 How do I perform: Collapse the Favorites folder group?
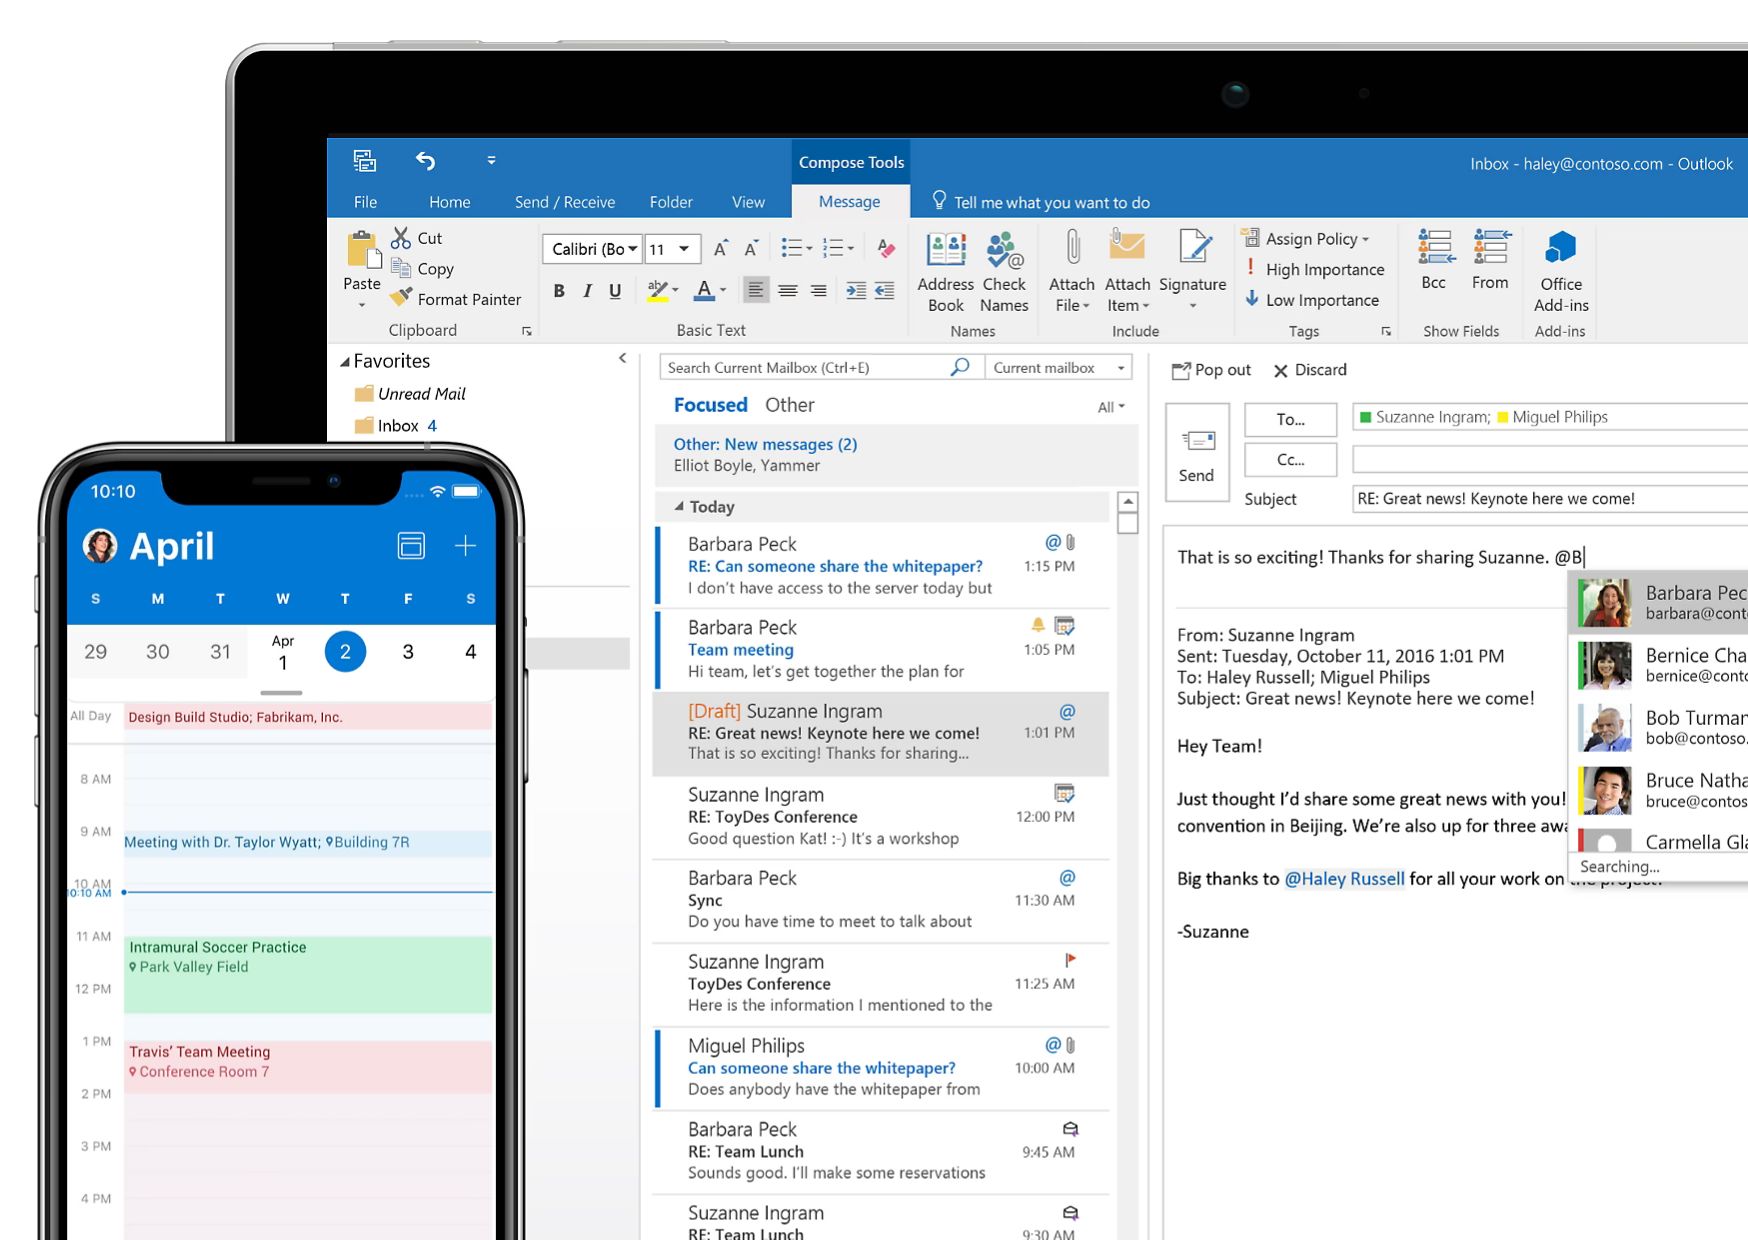(345, 362)
